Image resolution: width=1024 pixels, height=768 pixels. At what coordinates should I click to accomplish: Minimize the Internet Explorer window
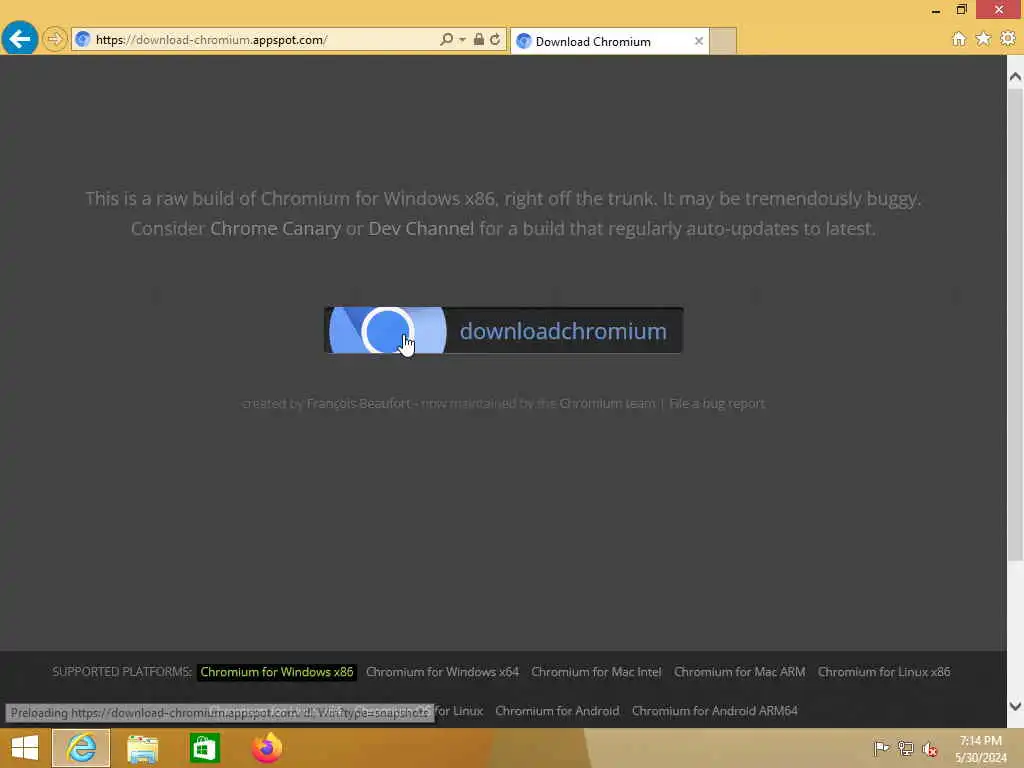(x=936, y=10)
